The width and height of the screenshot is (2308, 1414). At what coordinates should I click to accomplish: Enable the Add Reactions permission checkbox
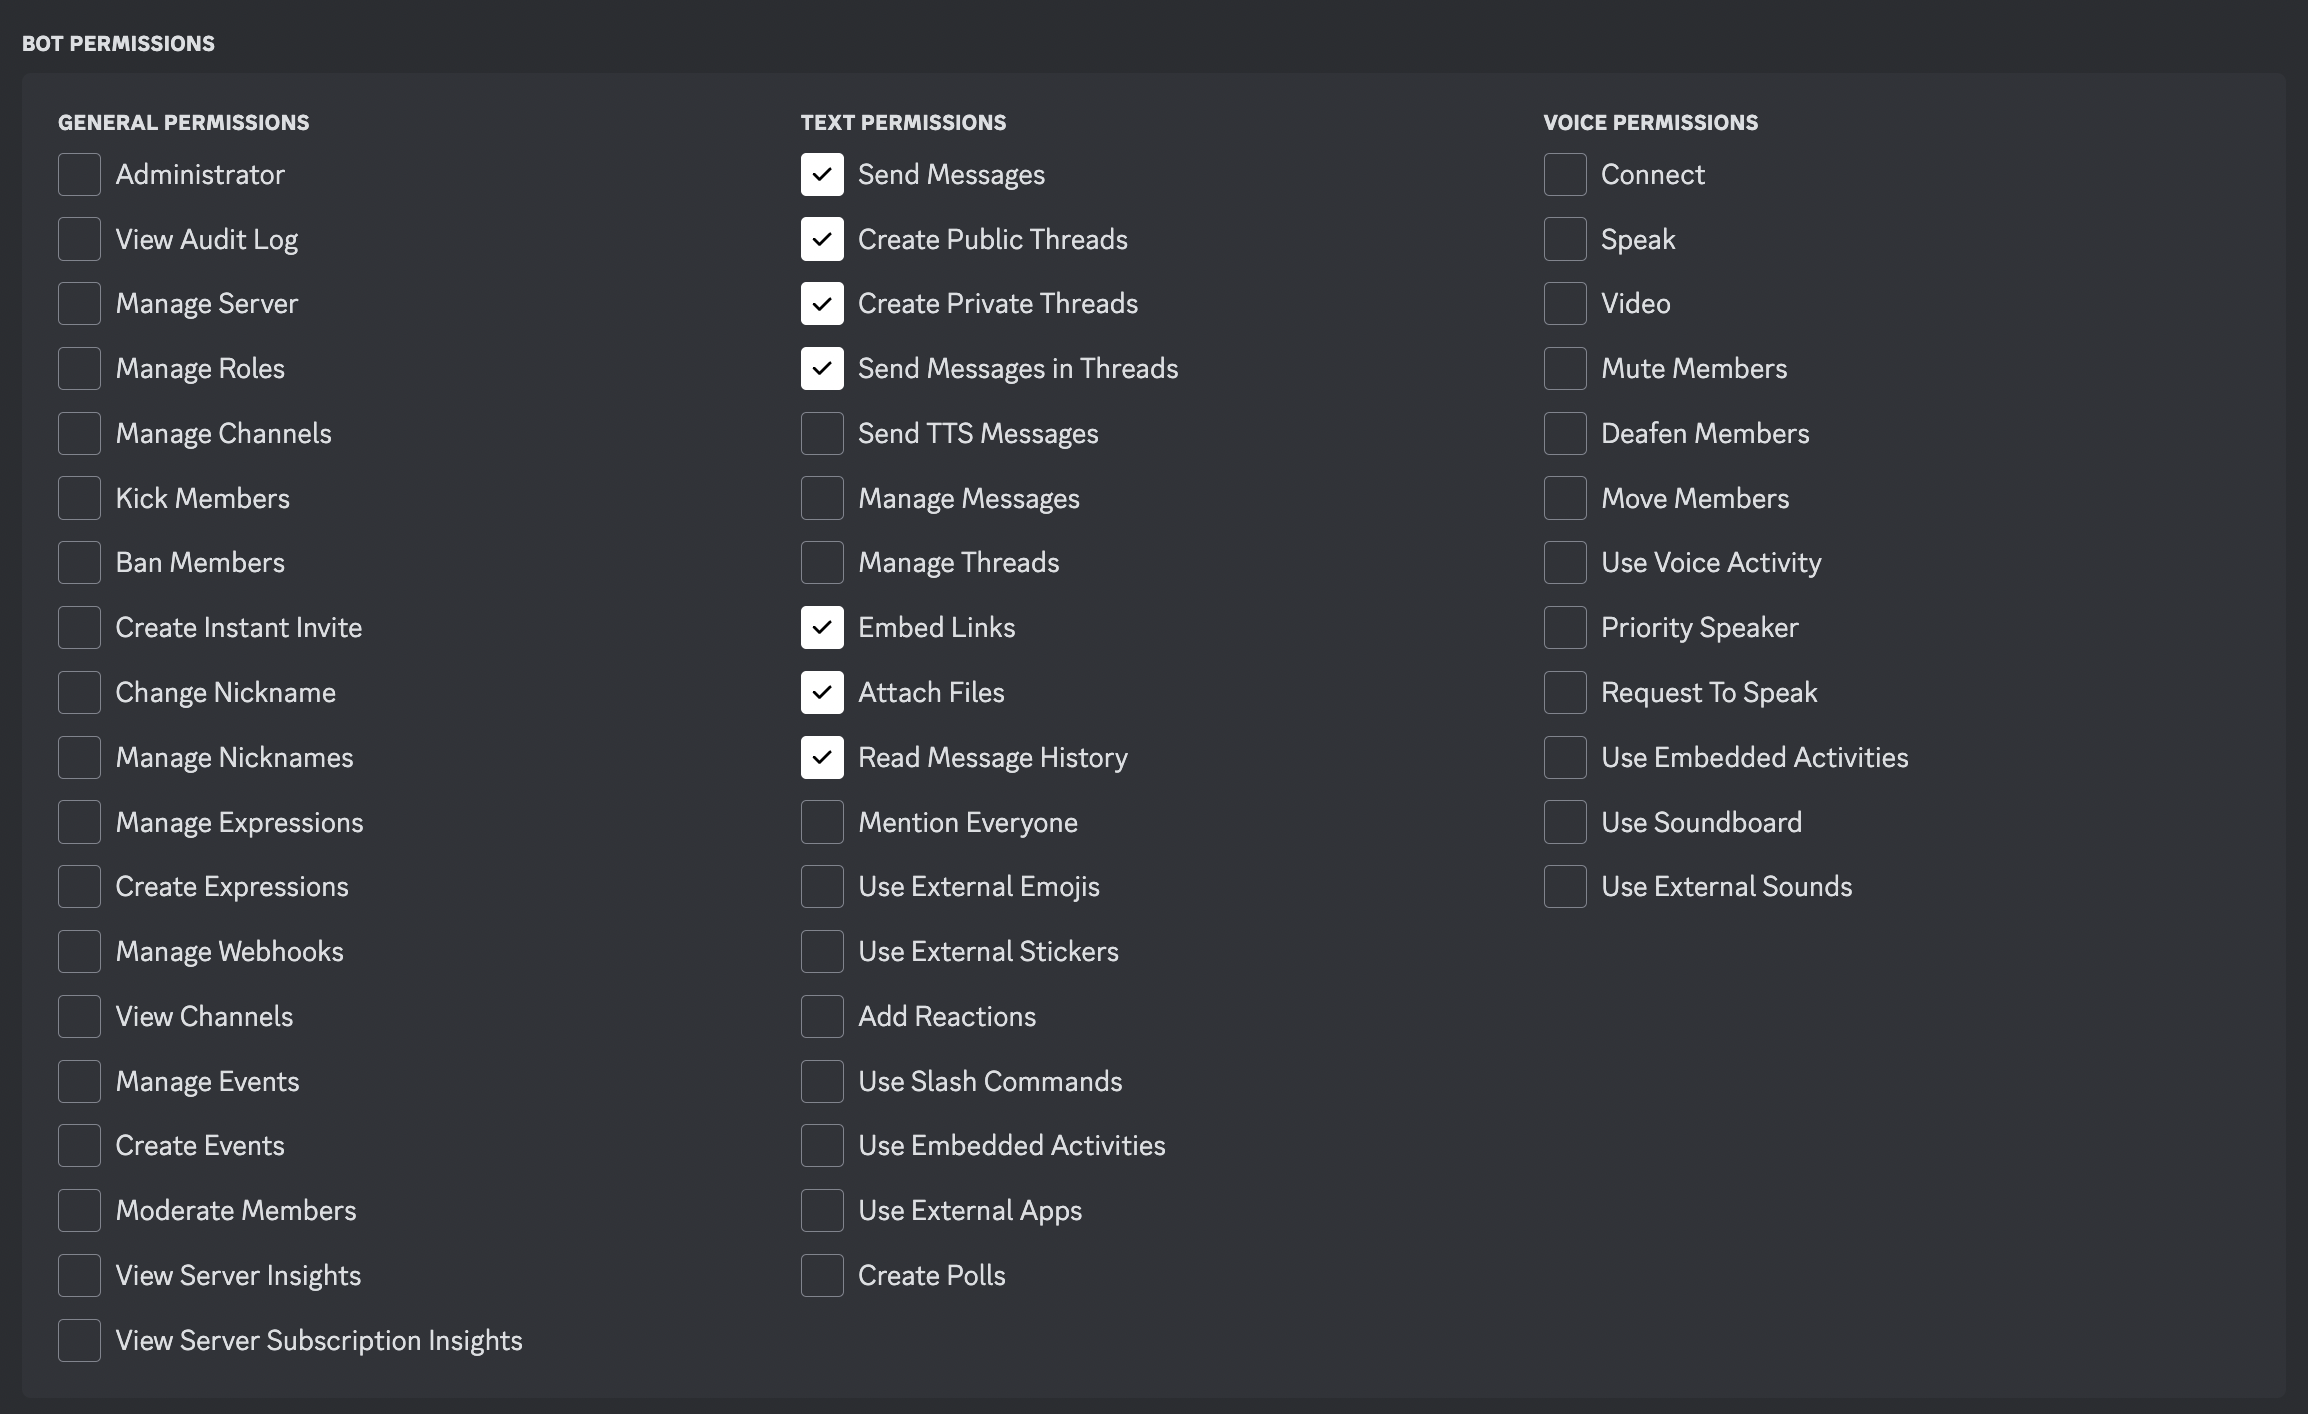(x=821, y=1014)
